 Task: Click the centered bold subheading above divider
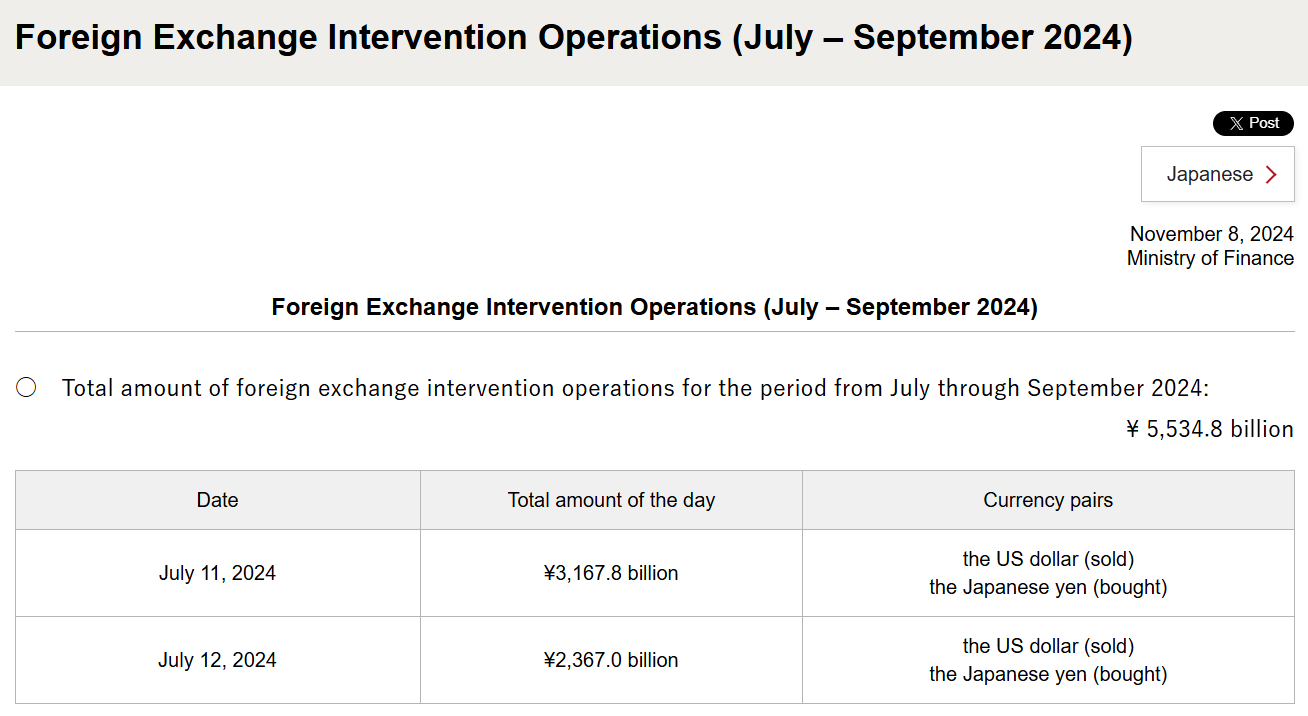pos(655,307)
